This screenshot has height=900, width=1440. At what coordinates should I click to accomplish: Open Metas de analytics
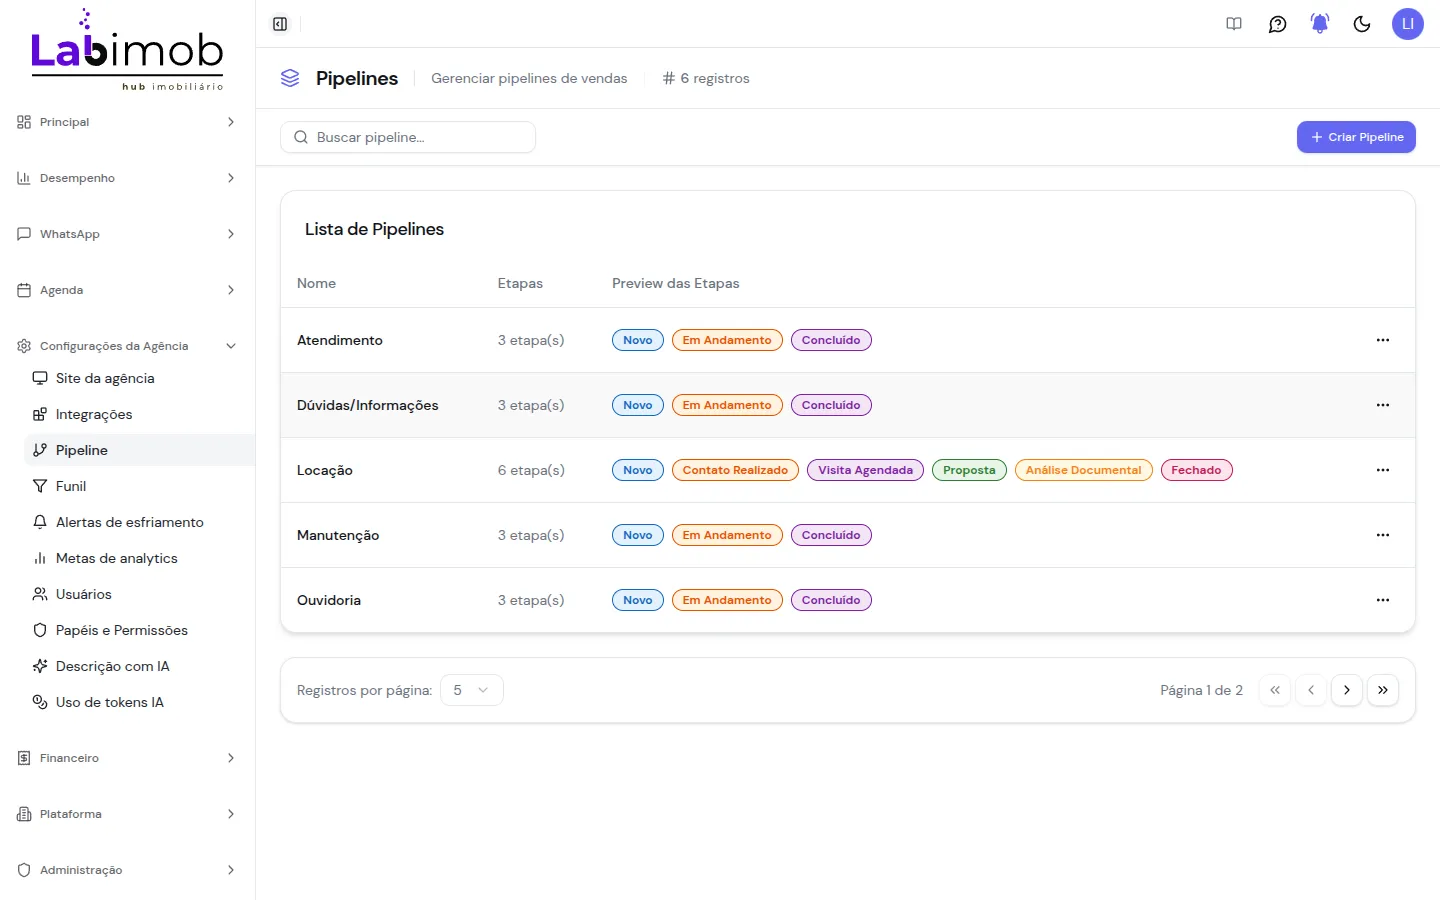tap(139, 558)
